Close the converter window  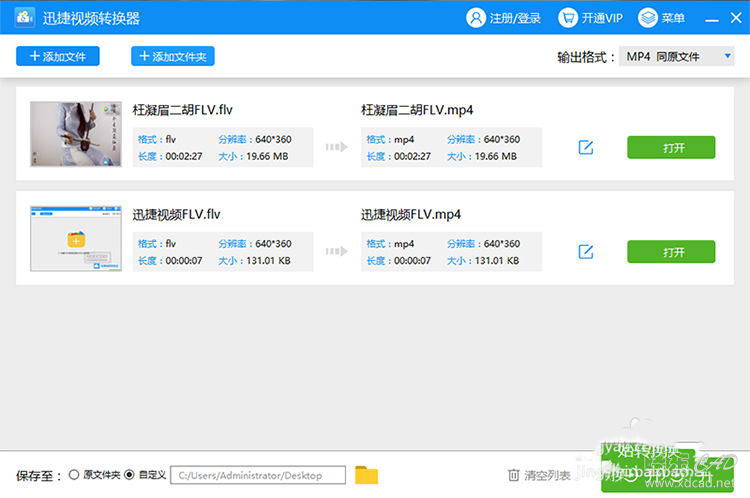coord(736,18)
